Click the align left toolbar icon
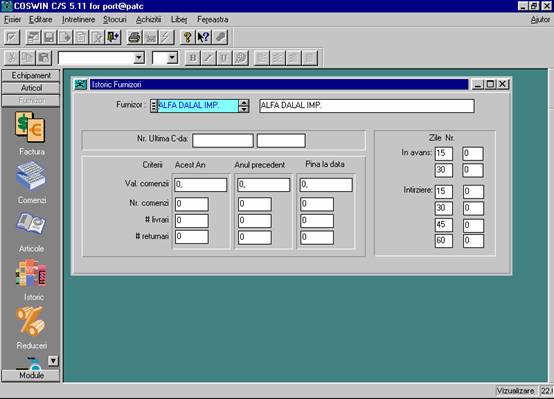Viewport: 554px width, 399px height. point(262,58)
